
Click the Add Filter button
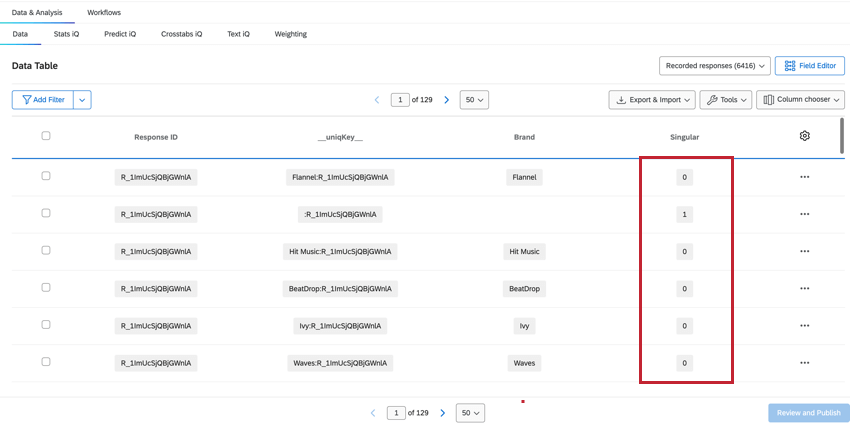(42, 100)
